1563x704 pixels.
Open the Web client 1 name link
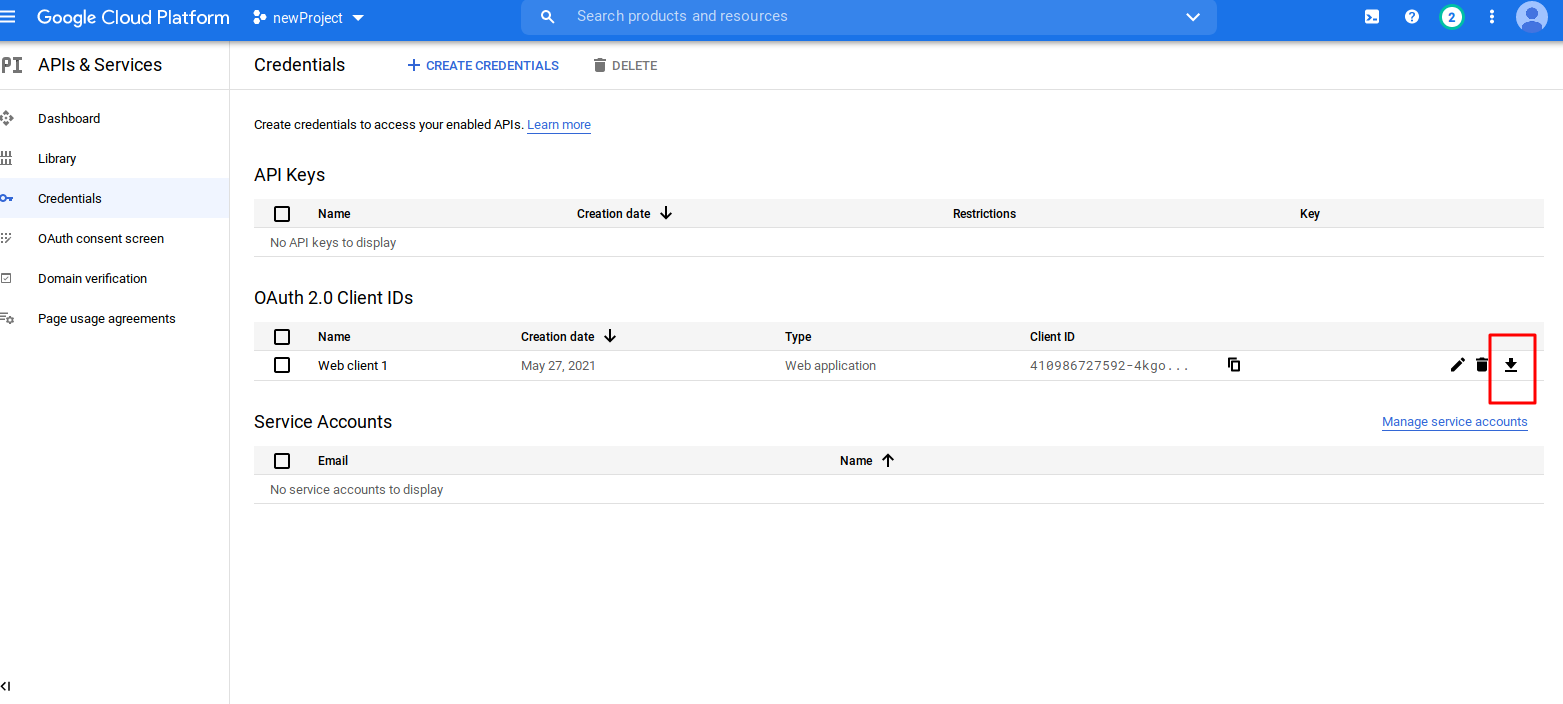(353, 366)
